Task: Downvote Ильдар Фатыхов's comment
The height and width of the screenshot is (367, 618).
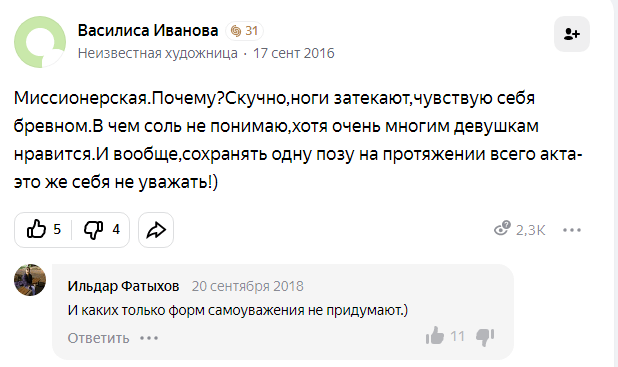Action: point(485,337)
